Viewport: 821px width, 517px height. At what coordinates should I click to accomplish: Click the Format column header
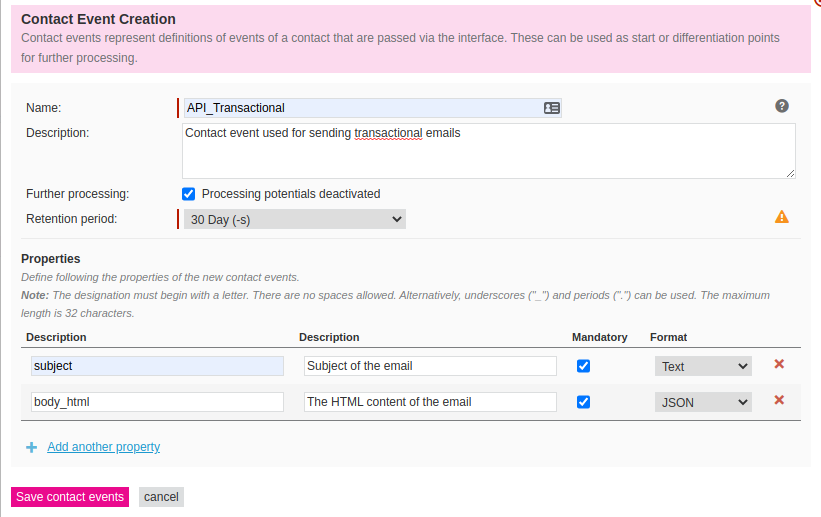(x=669, y=337)
